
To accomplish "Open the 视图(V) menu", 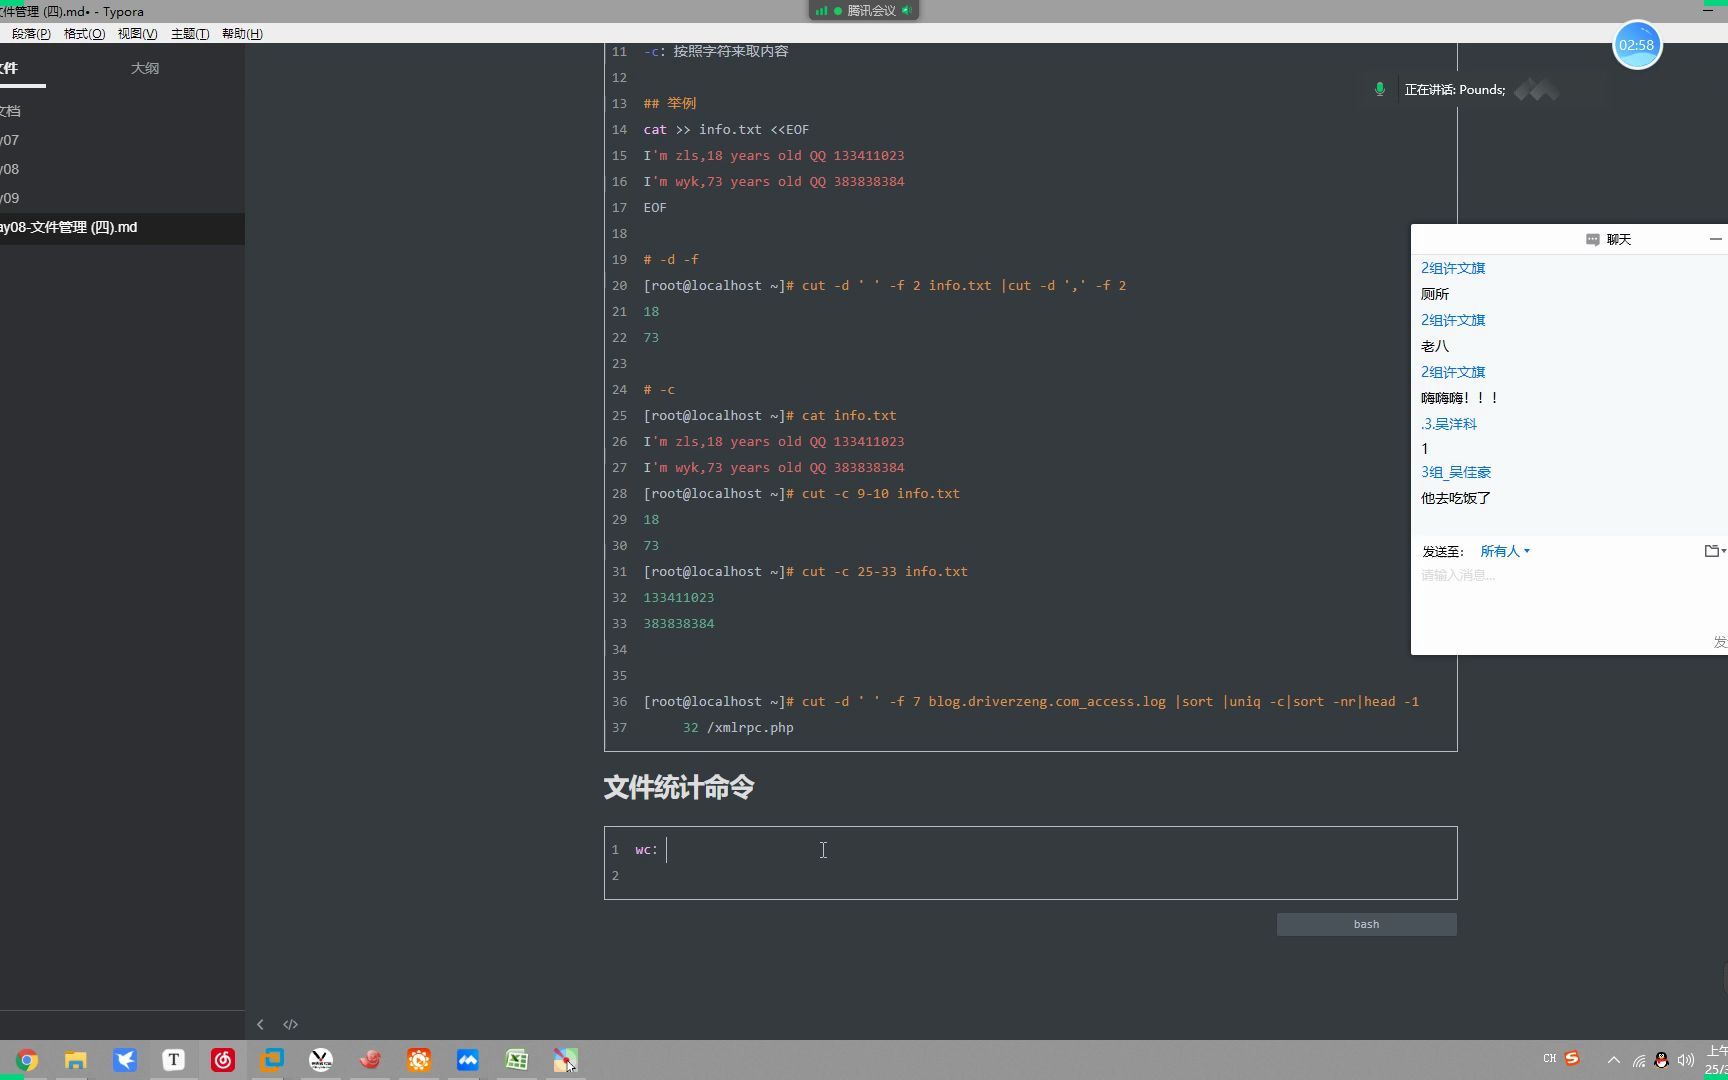I will 137,34.
